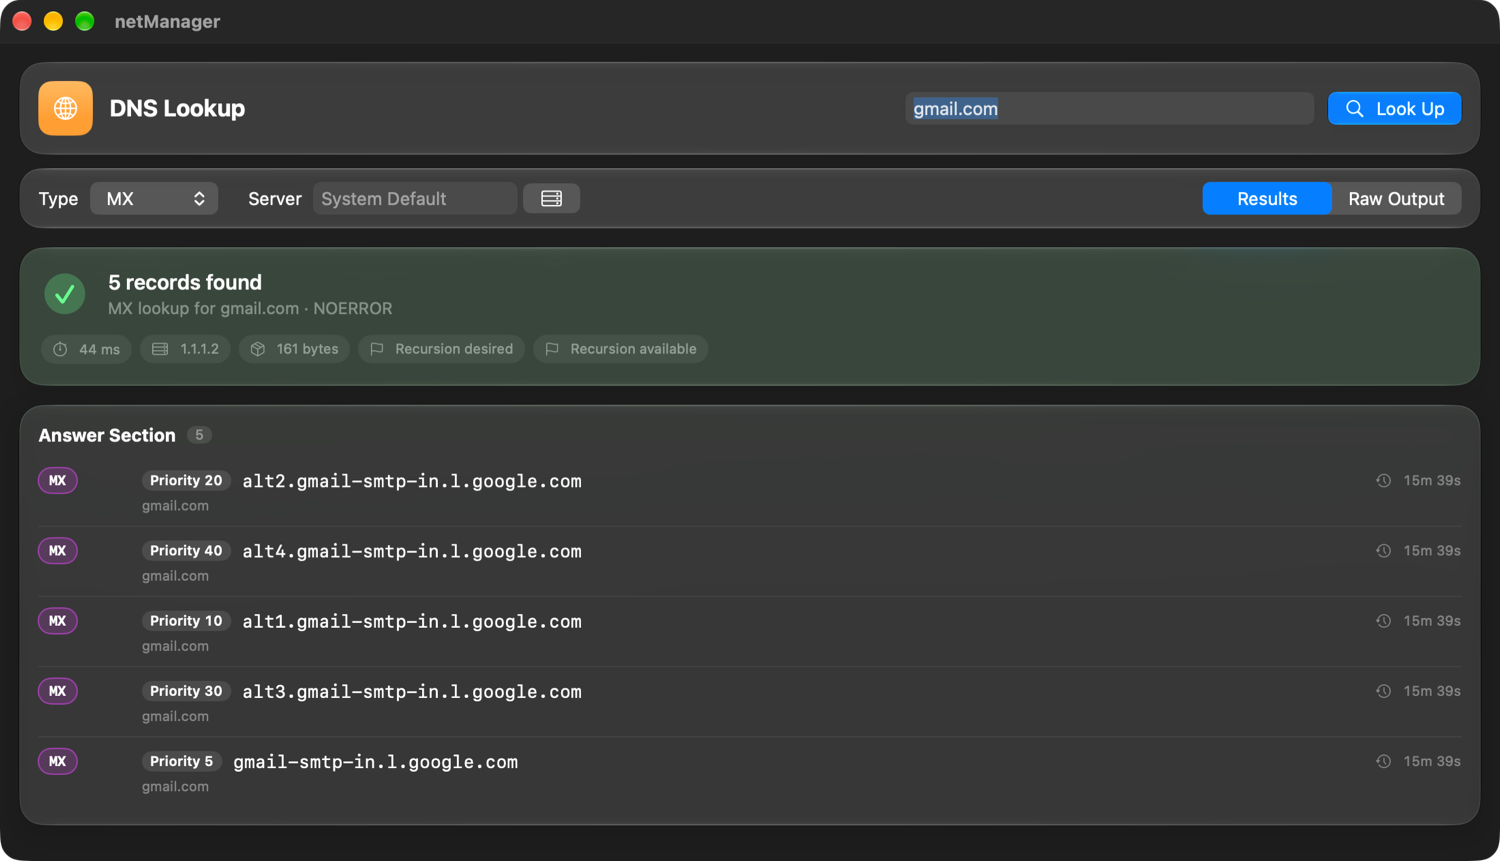The width and height of the screenshot is (1500, 861).
Task: Click the 1.1.1.2 server badge
Action: 186,349
